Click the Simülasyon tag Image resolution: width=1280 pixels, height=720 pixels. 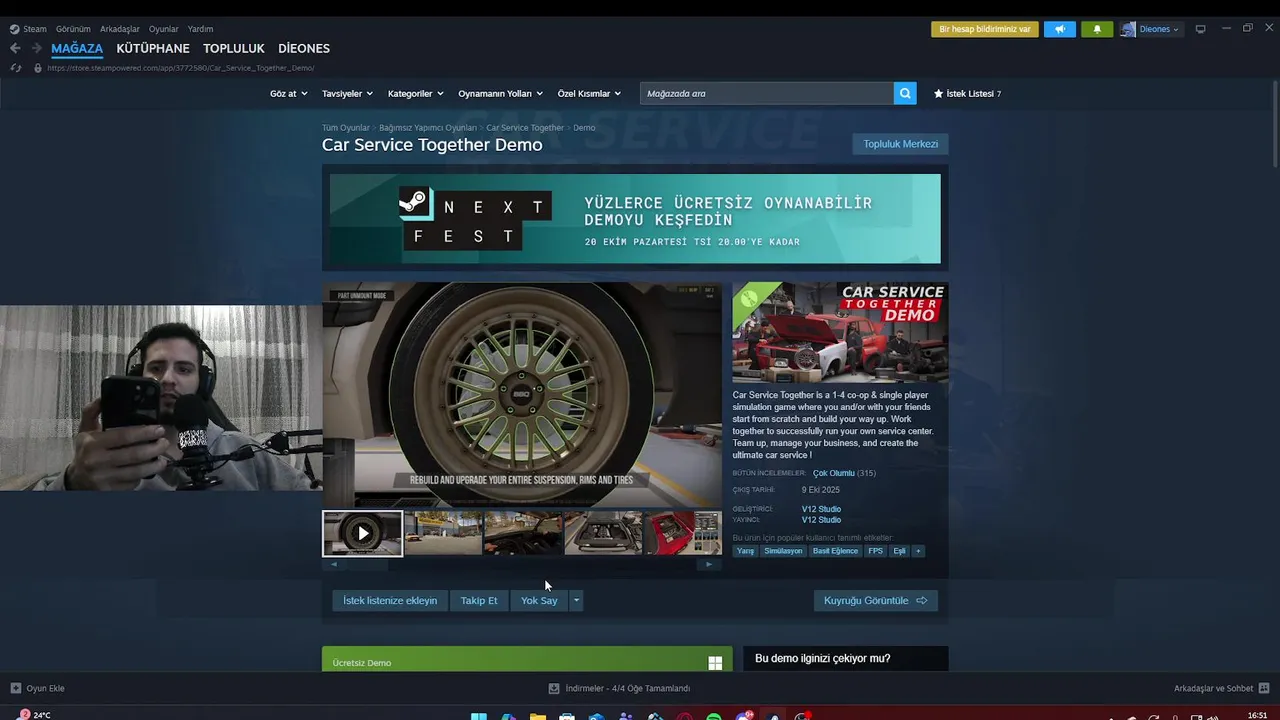coord(783,551)
